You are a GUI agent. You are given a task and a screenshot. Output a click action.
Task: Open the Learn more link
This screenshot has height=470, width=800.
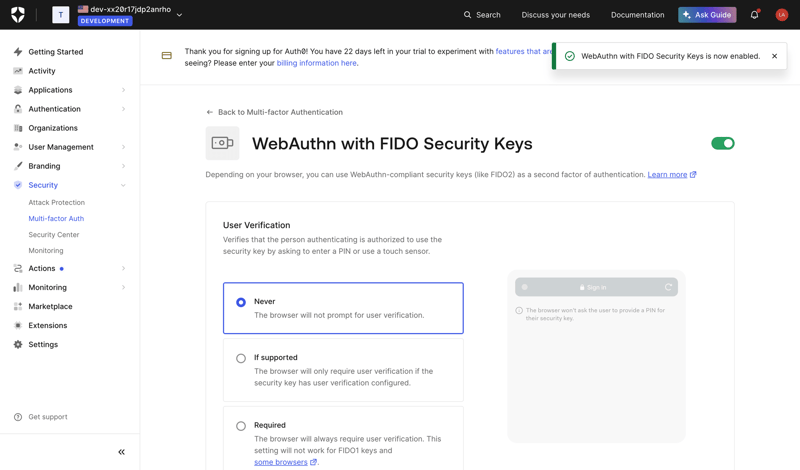(x=667, y=175)
